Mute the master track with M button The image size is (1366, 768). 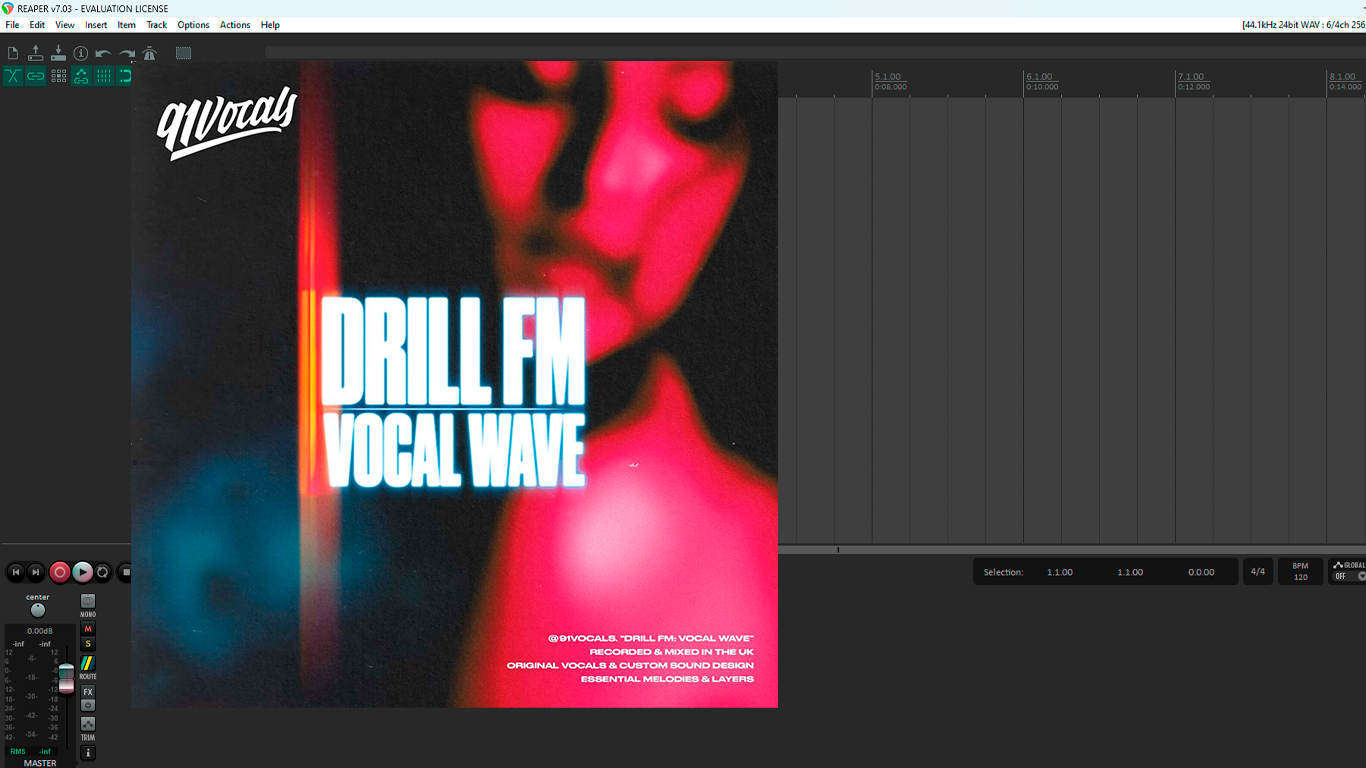pos(88,629)
